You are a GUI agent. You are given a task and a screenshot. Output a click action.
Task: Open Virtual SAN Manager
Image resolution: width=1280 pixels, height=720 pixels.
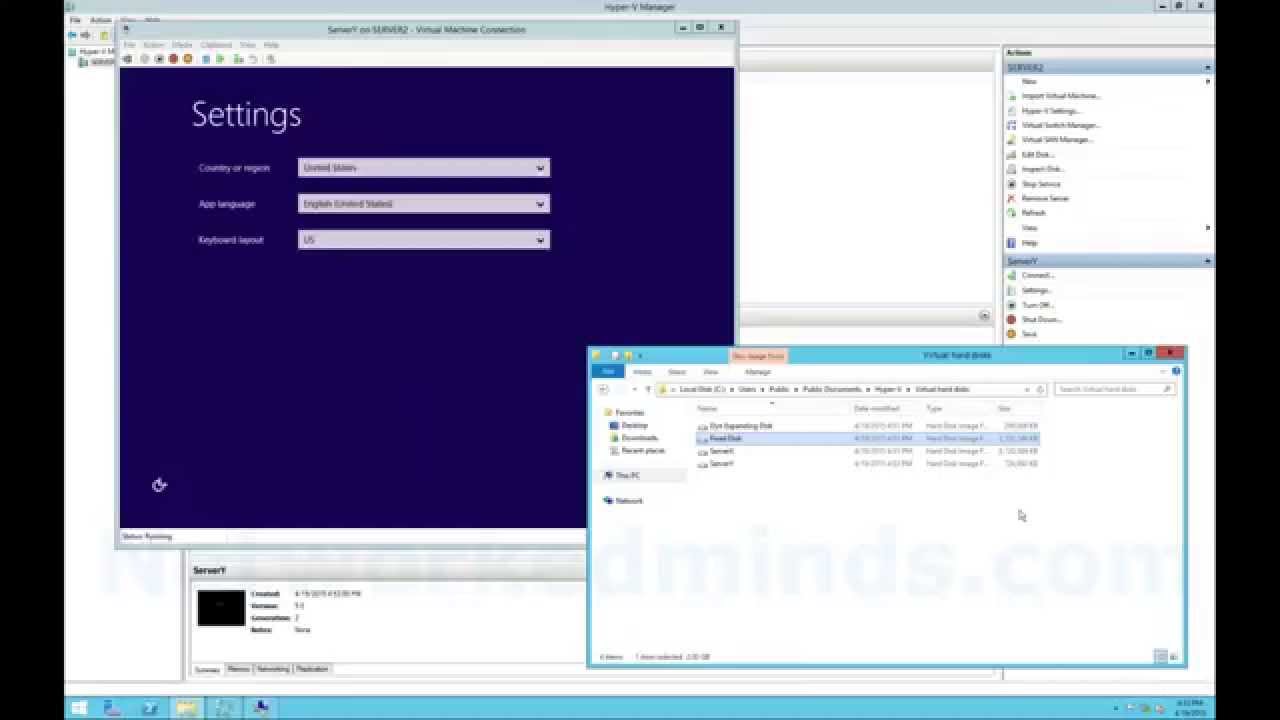tap(1057, 140)
